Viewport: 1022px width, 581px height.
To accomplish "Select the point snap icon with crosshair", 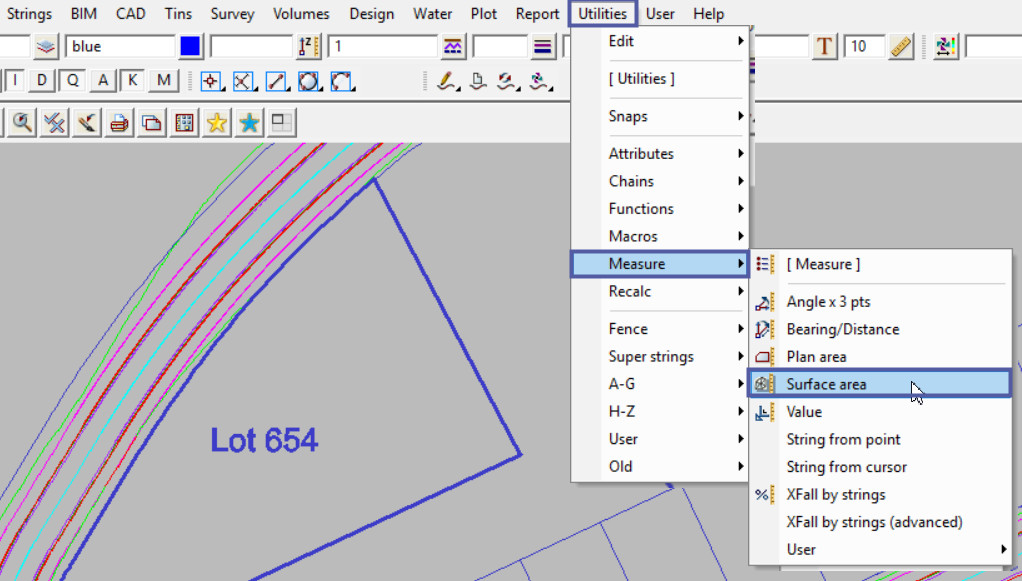I will pyautogui.click(x=211, y=81).
